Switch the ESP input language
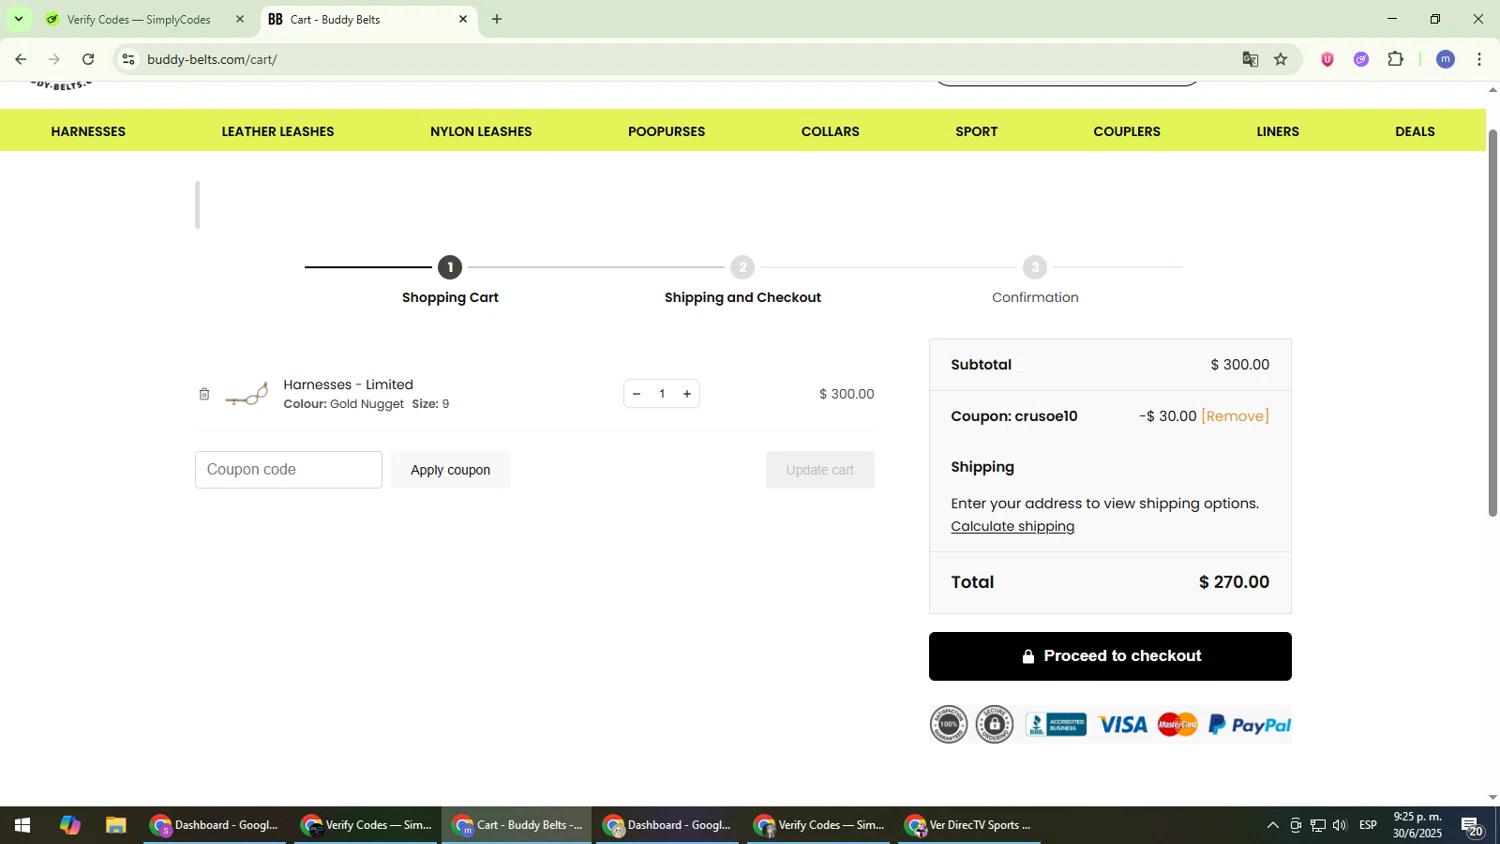The image size is (1500, 844). (x=1368, y=826)
